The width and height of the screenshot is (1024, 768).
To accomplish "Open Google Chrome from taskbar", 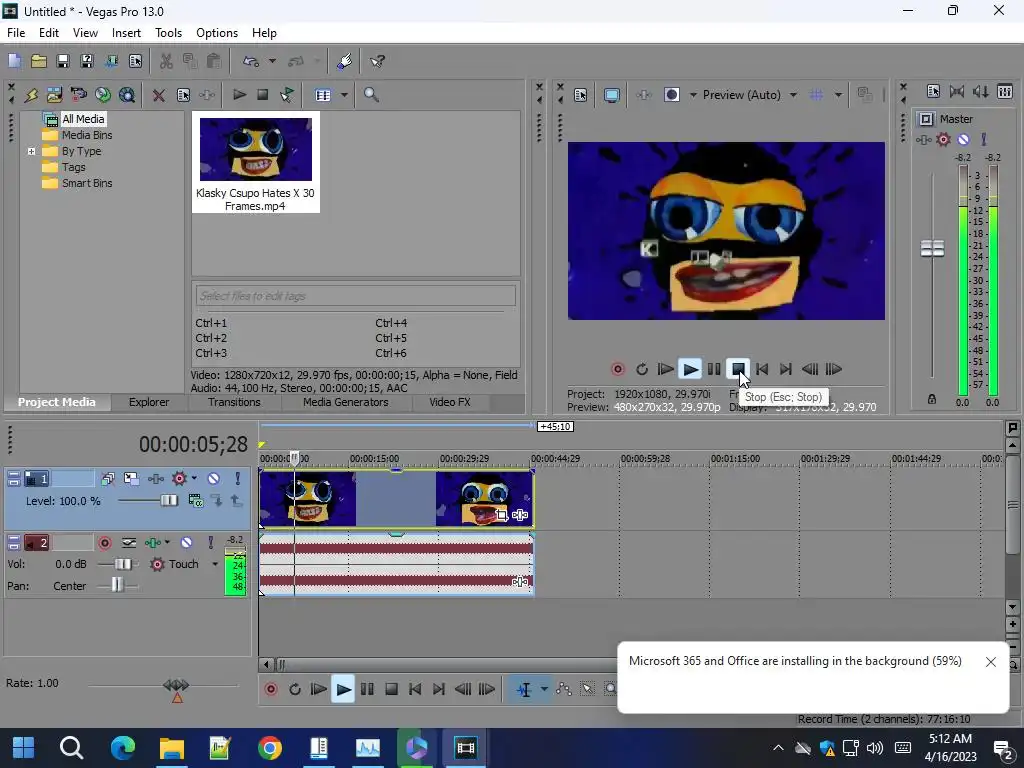I will coord(269,748).
